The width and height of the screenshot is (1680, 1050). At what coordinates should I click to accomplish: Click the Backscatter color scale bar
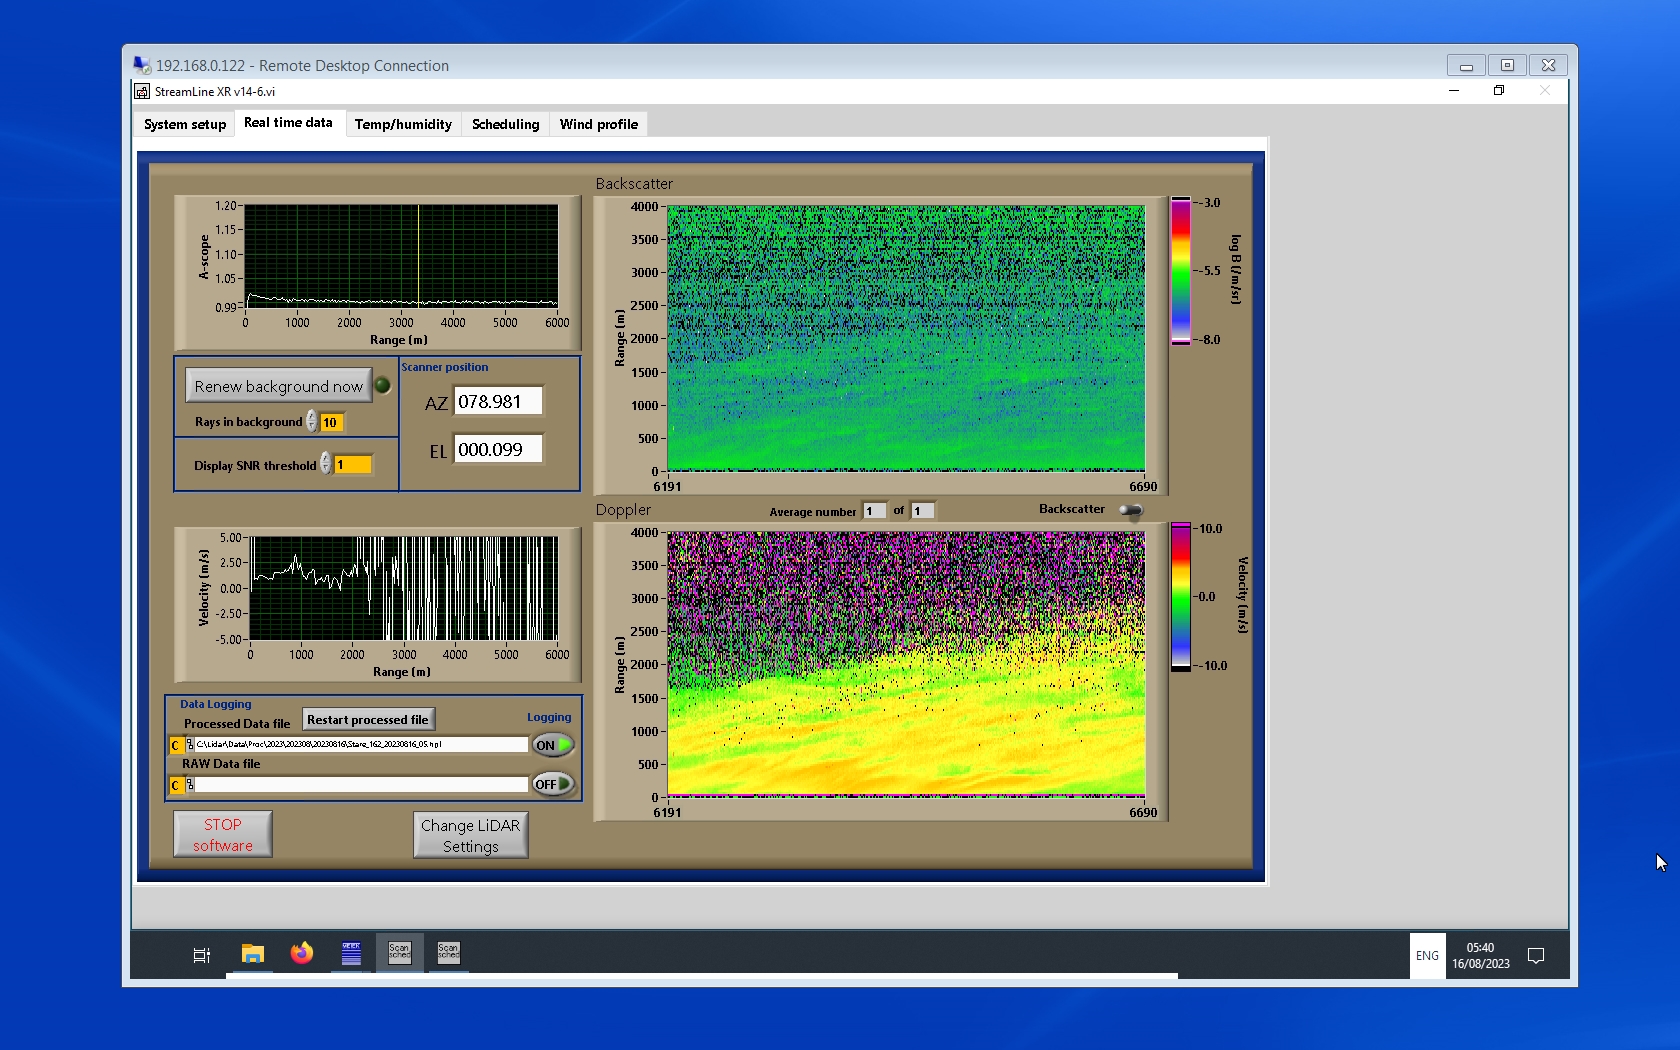click(x=1181, y=271)
